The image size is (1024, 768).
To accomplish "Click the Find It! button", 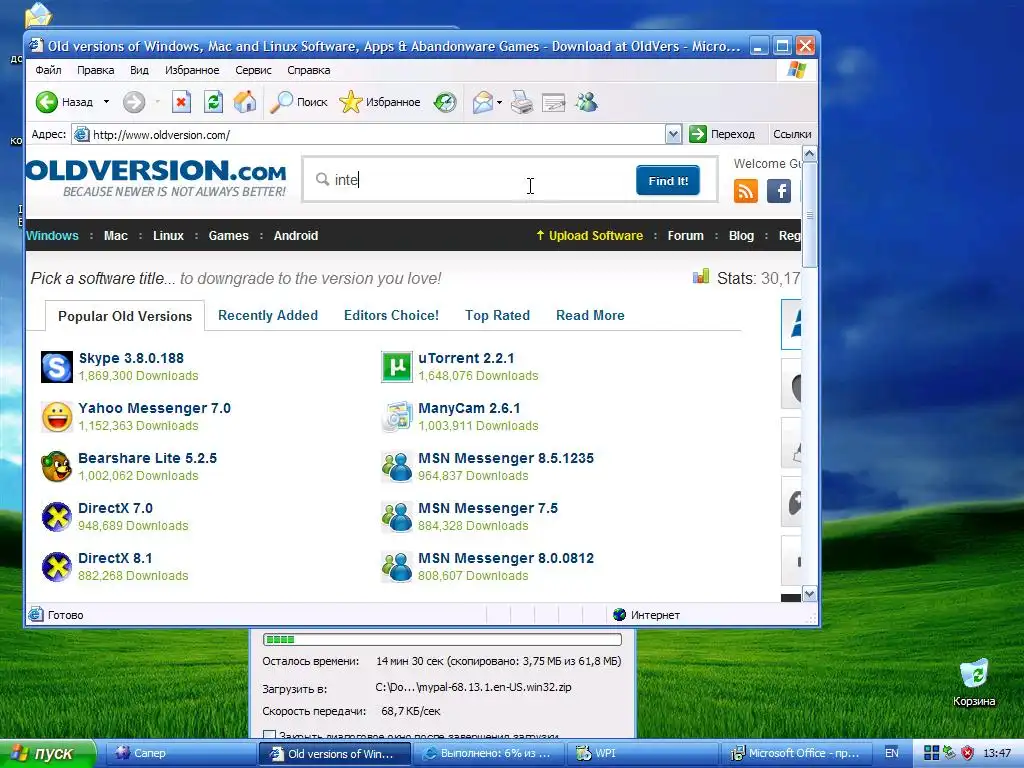I will [x=667, y=181].
